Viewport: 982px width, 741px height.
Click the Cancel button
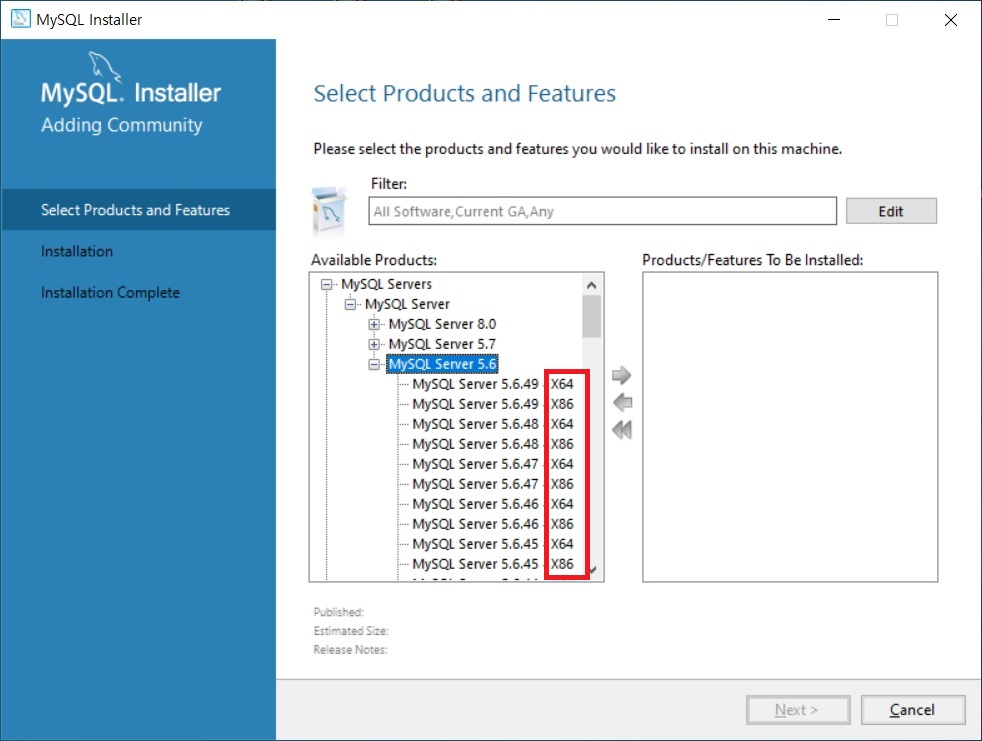pyautogui.click(x=912, y=710)
